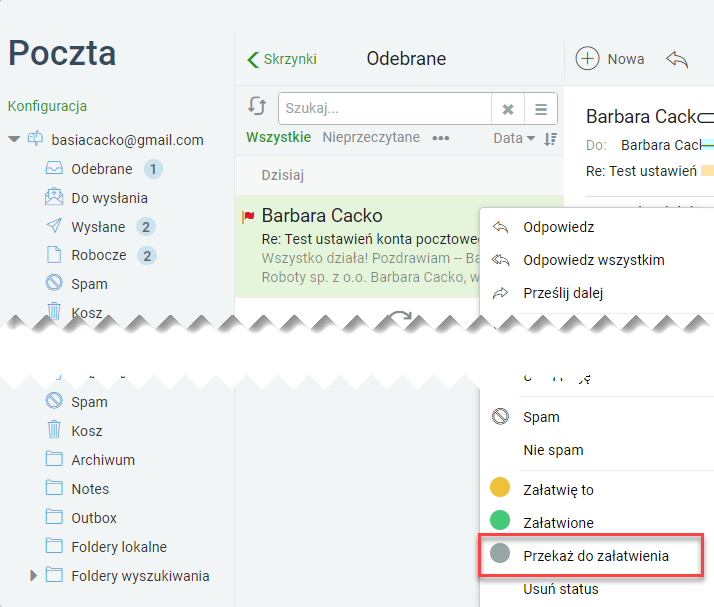This screenshot has height=607, width=714.
Task: Switch to the Nieprzeczytane filter tab
Action: (371, 137)
